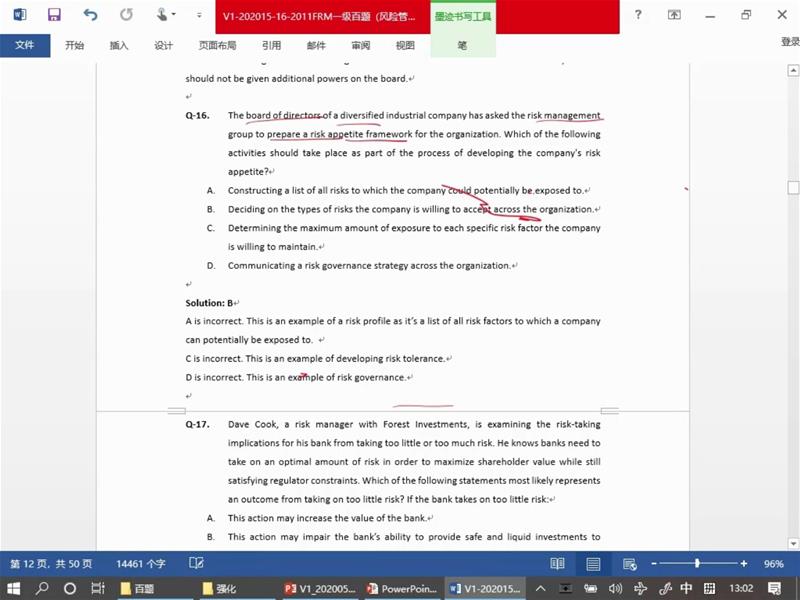
Task: Open the Windows Start menu
Action: (x=14, y=588)
